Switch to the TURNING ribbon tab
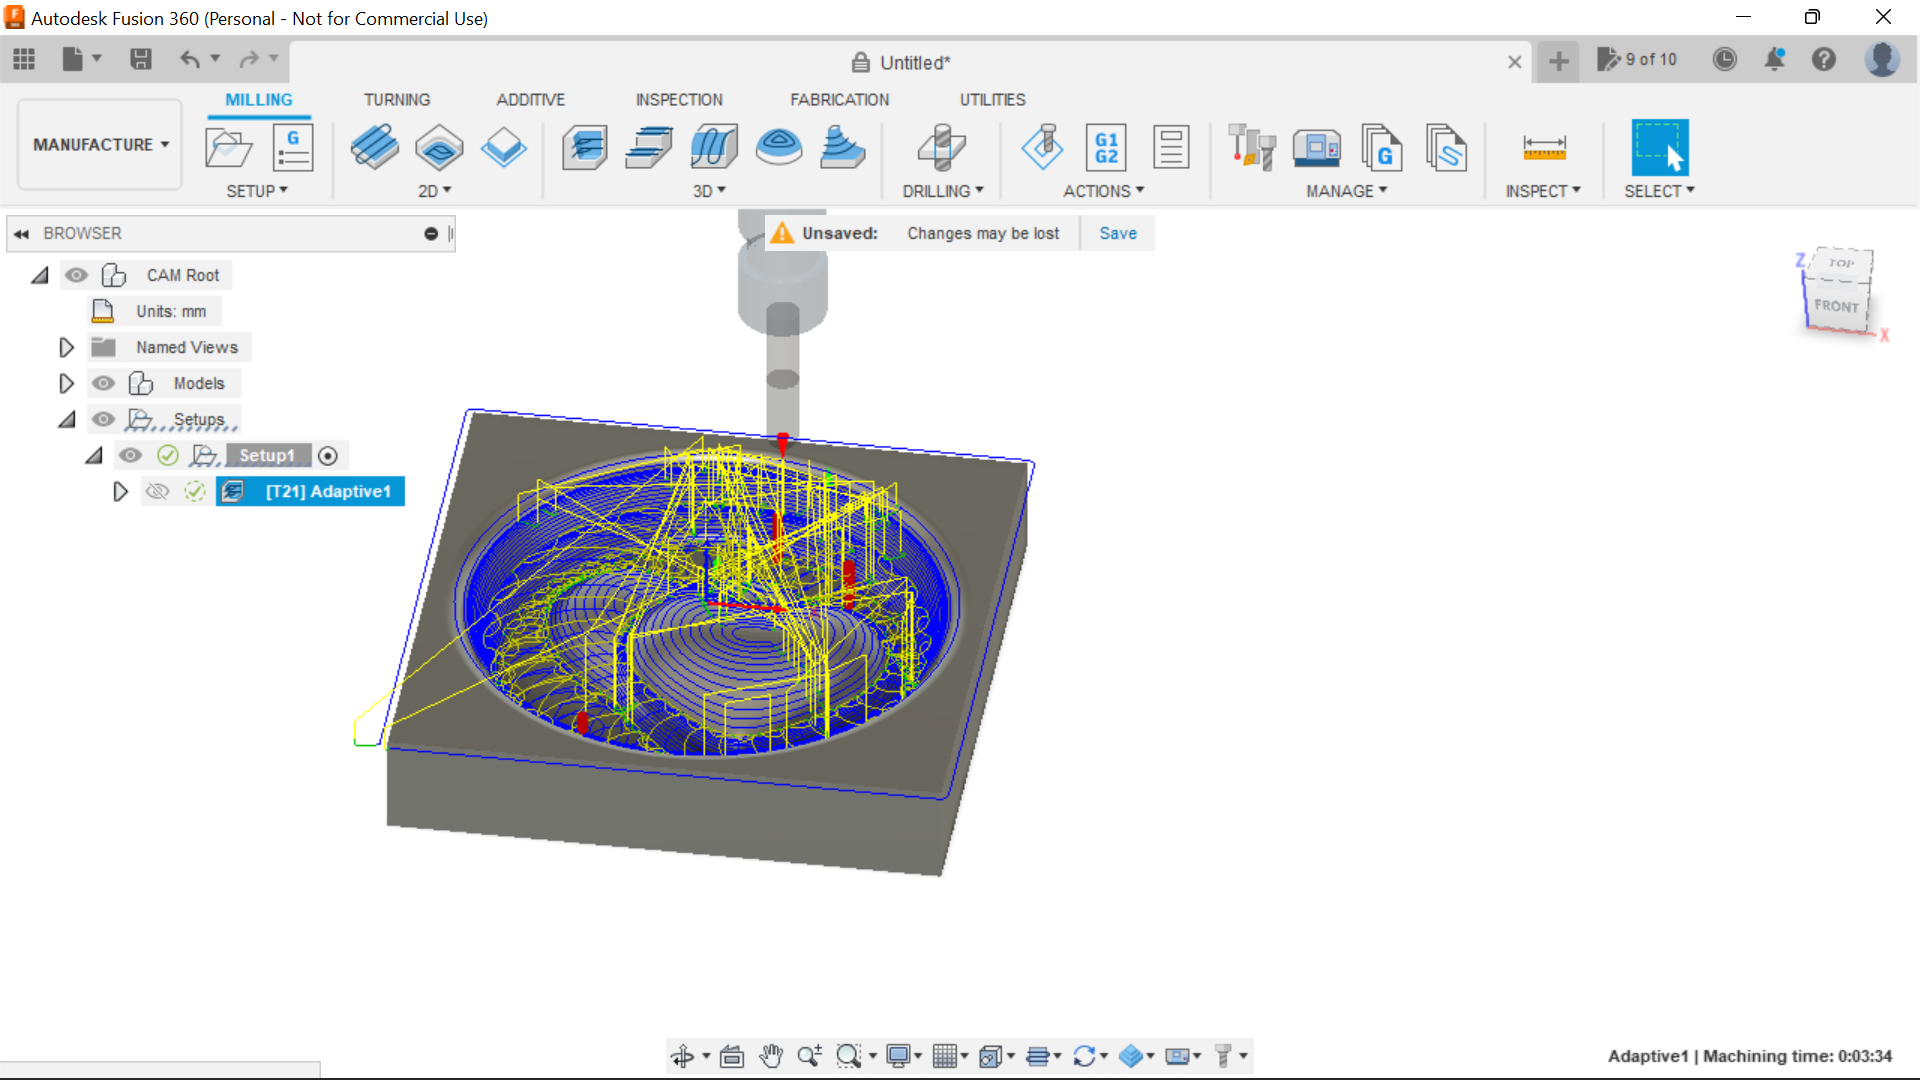This screenshot has height=1080, width=1920. [396, 99]
